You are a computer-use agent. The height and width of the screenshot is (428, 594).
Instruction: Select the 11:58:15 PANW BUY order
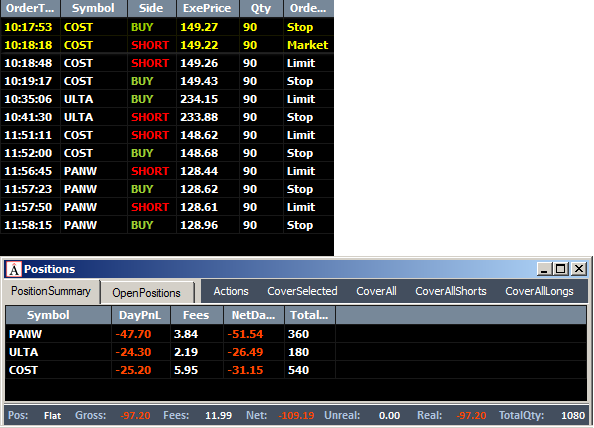pos(167,225)
